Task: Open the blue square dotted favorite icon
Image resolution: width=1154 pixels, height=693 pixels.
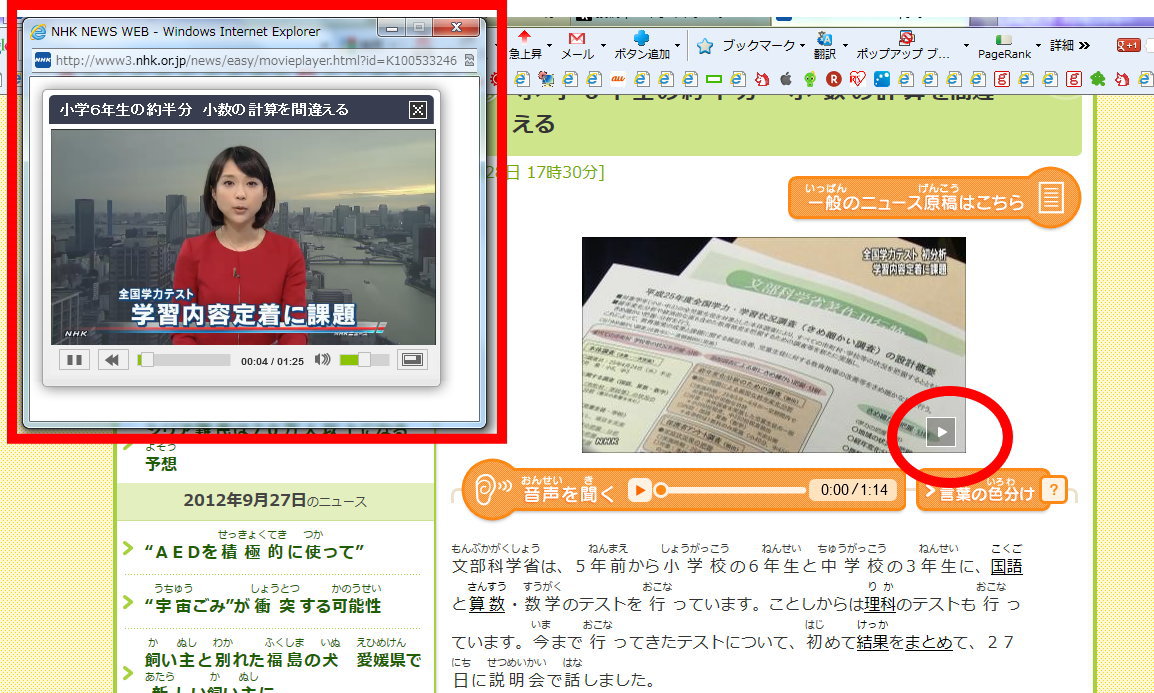Action: point(882,79)
